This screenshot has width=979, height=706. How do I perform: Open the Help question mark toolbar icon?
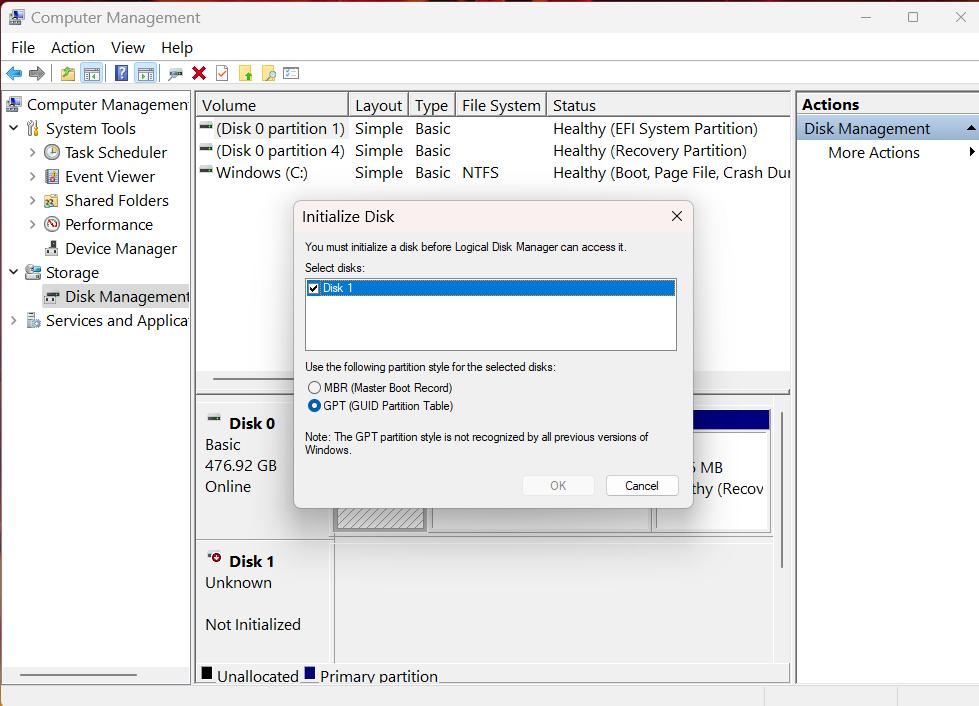click(122, 74)
